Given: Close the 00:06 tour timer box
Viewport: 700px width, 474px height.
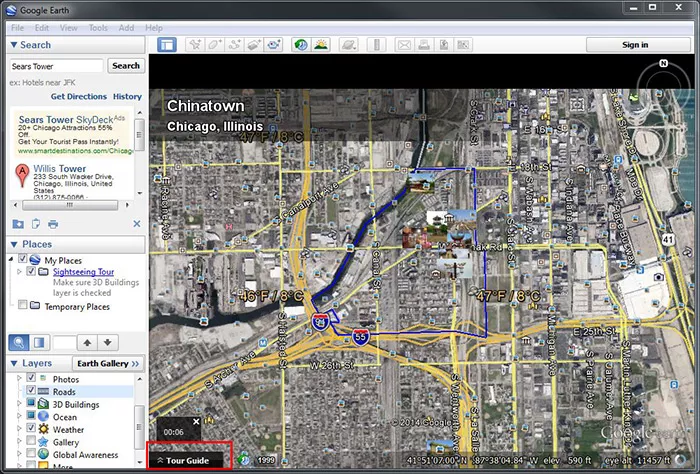Looking at the screenshot, I should coord(196,421).
